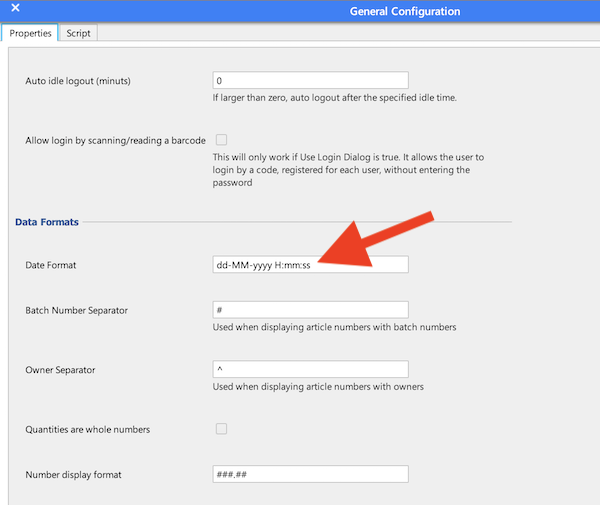
Task: Click the Auto idle logout label
Action: point(78,81)
